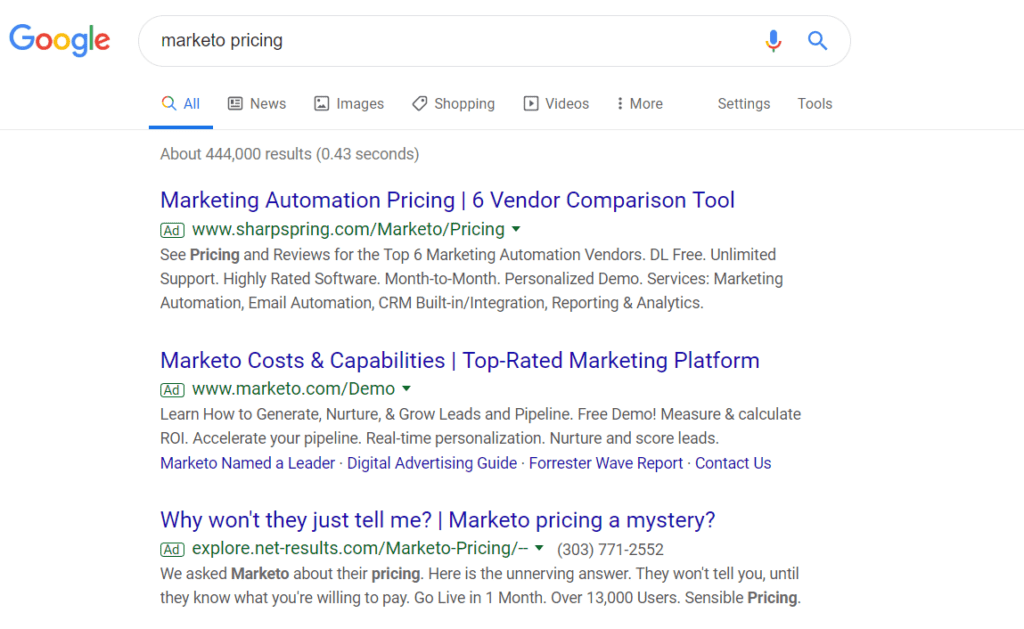Click the News tab icon
This screenshot has height=629, width=1024.
click(x=235, y=103)
